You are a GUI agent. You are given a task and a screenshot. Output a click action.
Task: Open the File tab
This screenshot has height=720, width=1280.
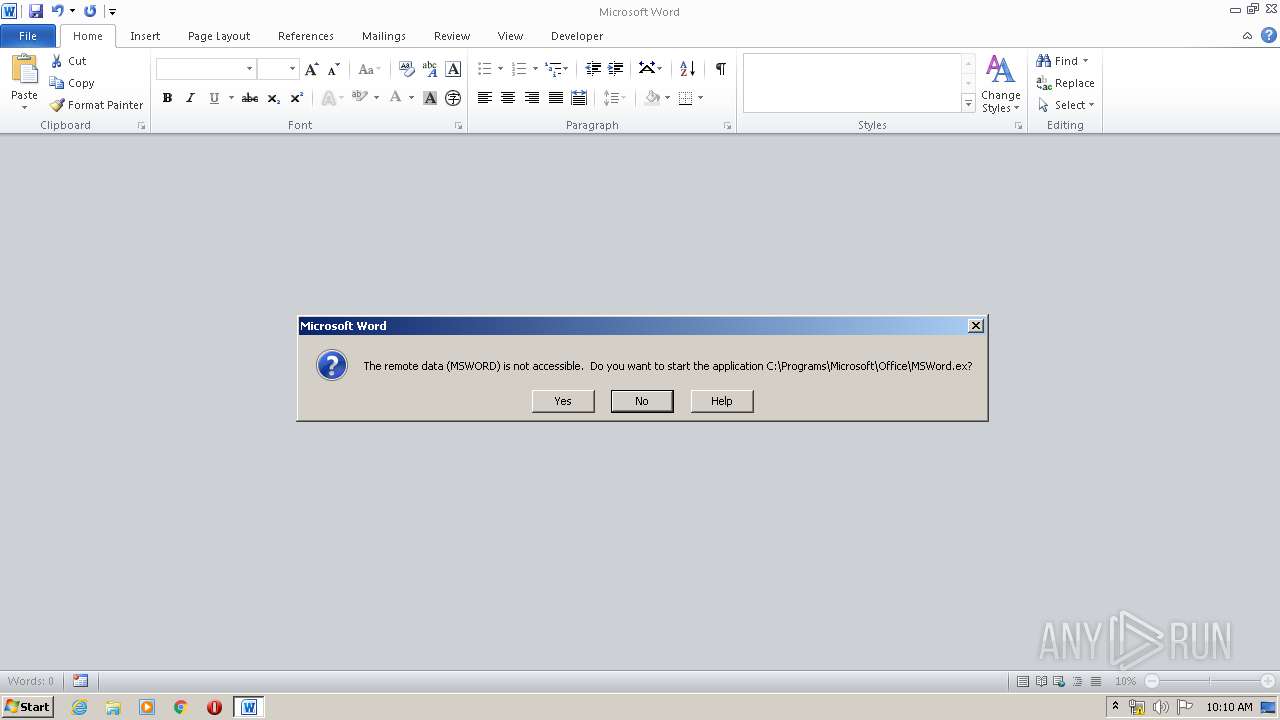point(28,36)
